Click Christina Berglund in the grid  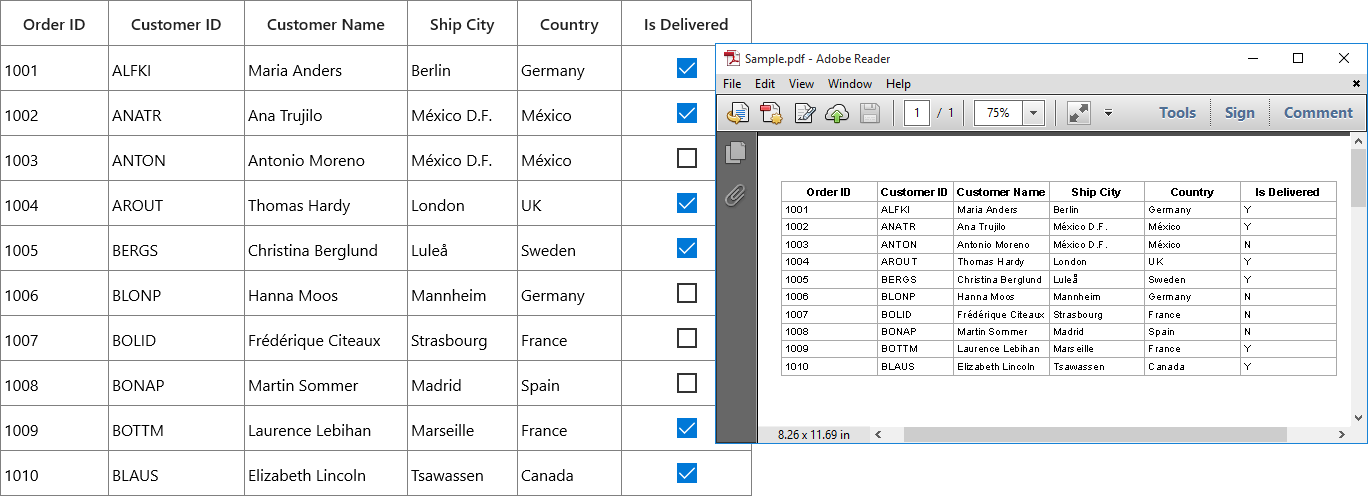326,248
